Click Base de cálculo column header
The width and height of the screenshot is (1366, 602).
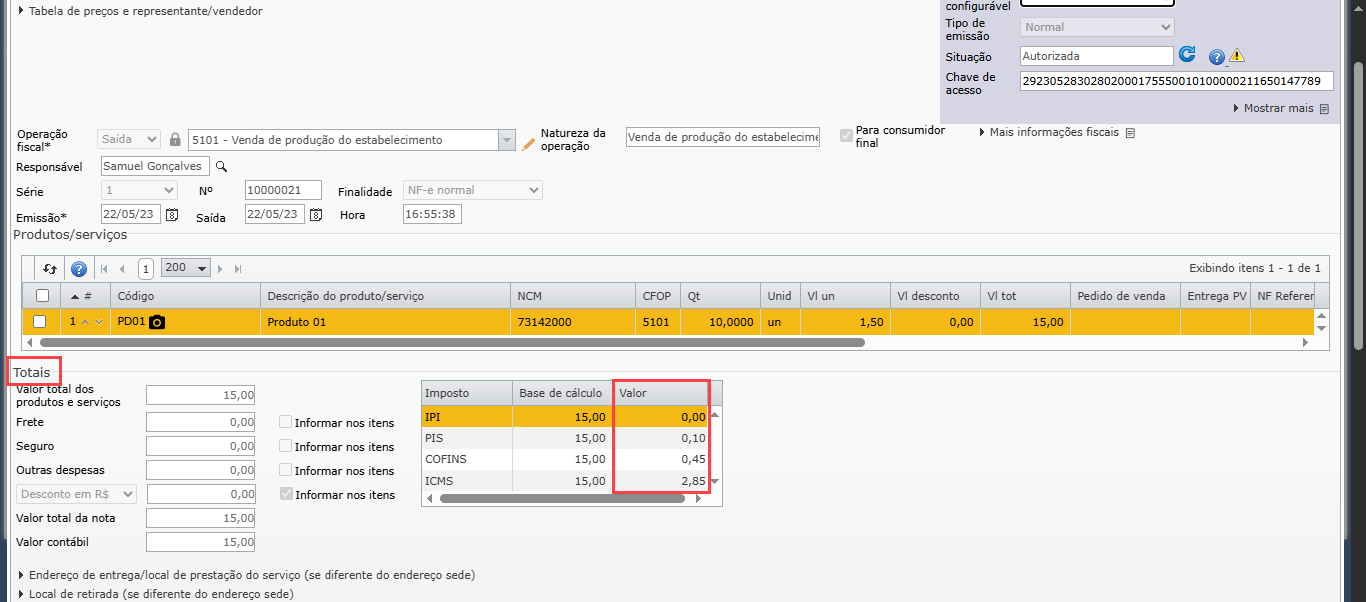click(x=562, y=393)
